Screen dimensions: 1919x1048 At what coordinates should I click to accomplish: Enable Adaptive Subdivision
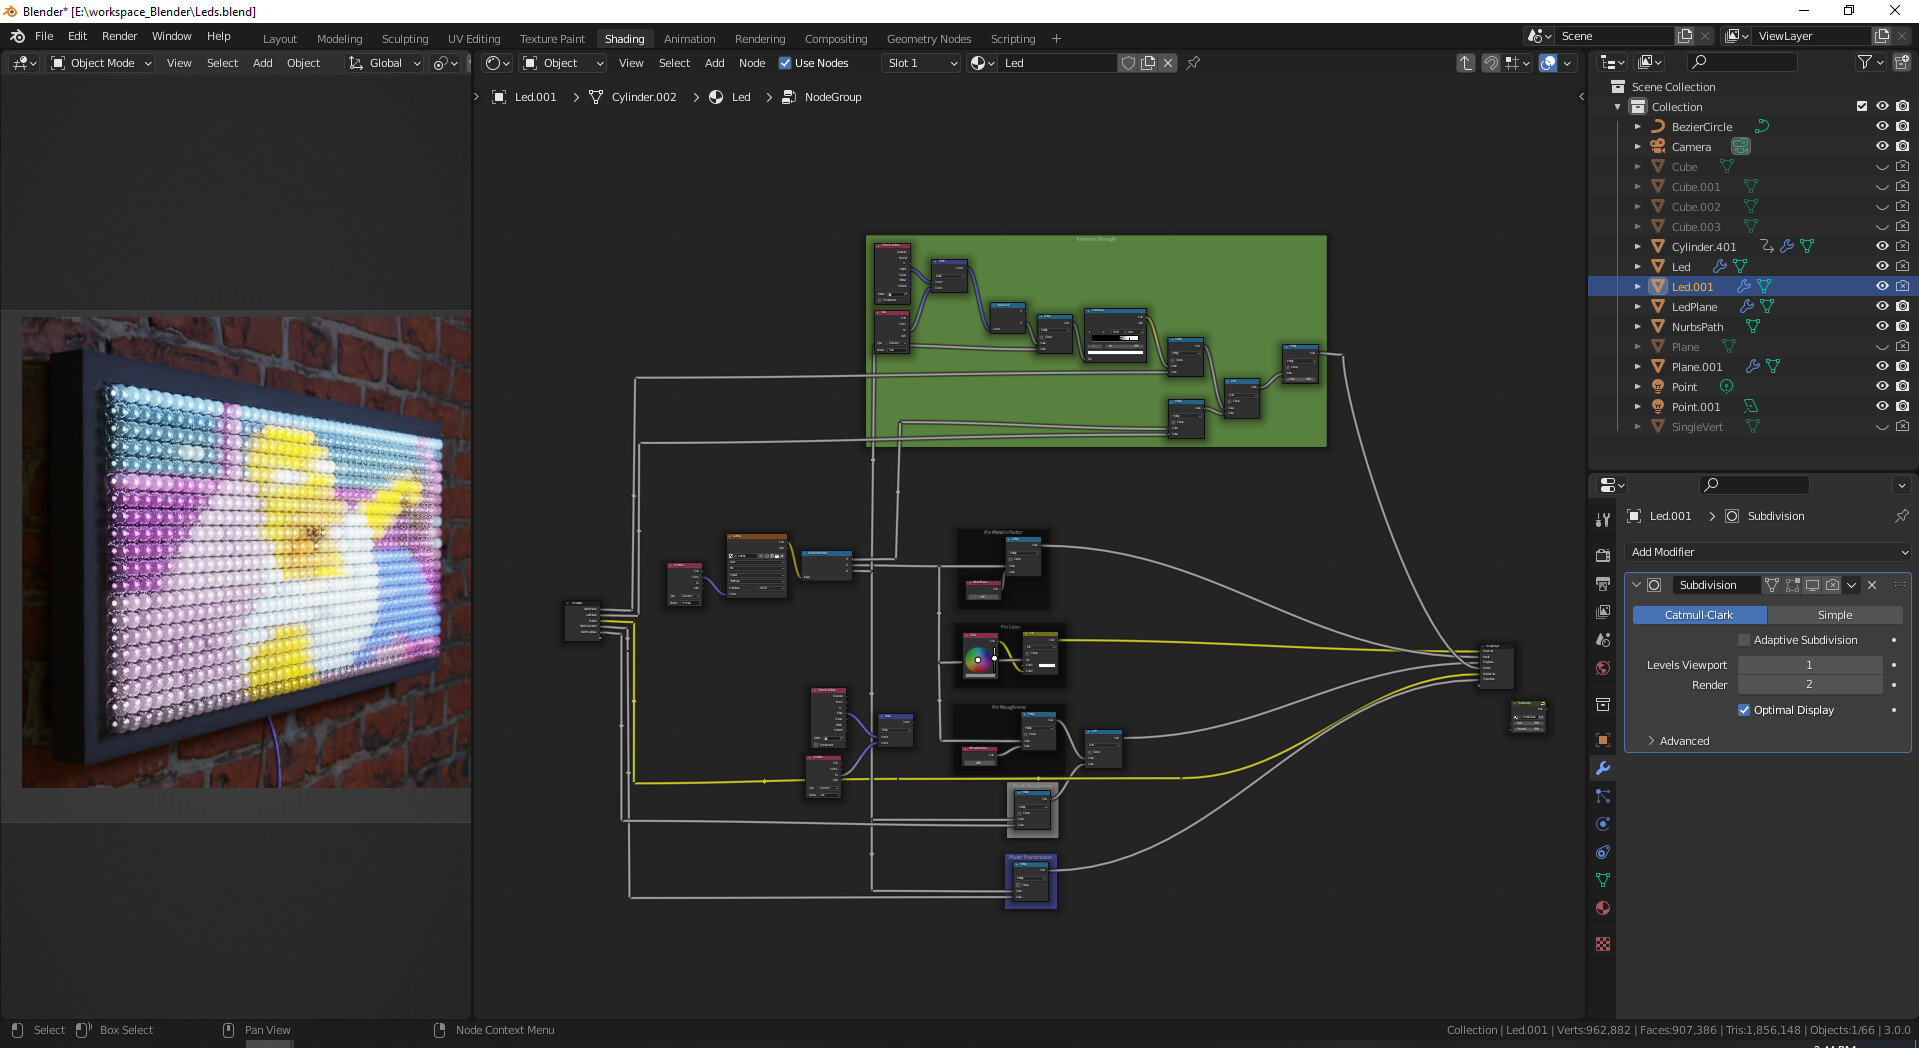click(1744, 640)
